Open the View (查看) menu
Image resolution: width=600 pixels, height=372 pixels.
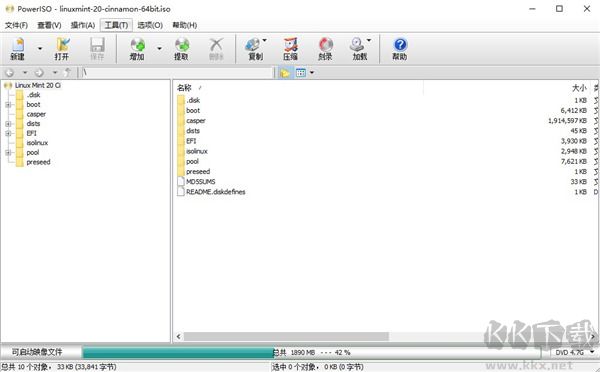pos(49,25)
